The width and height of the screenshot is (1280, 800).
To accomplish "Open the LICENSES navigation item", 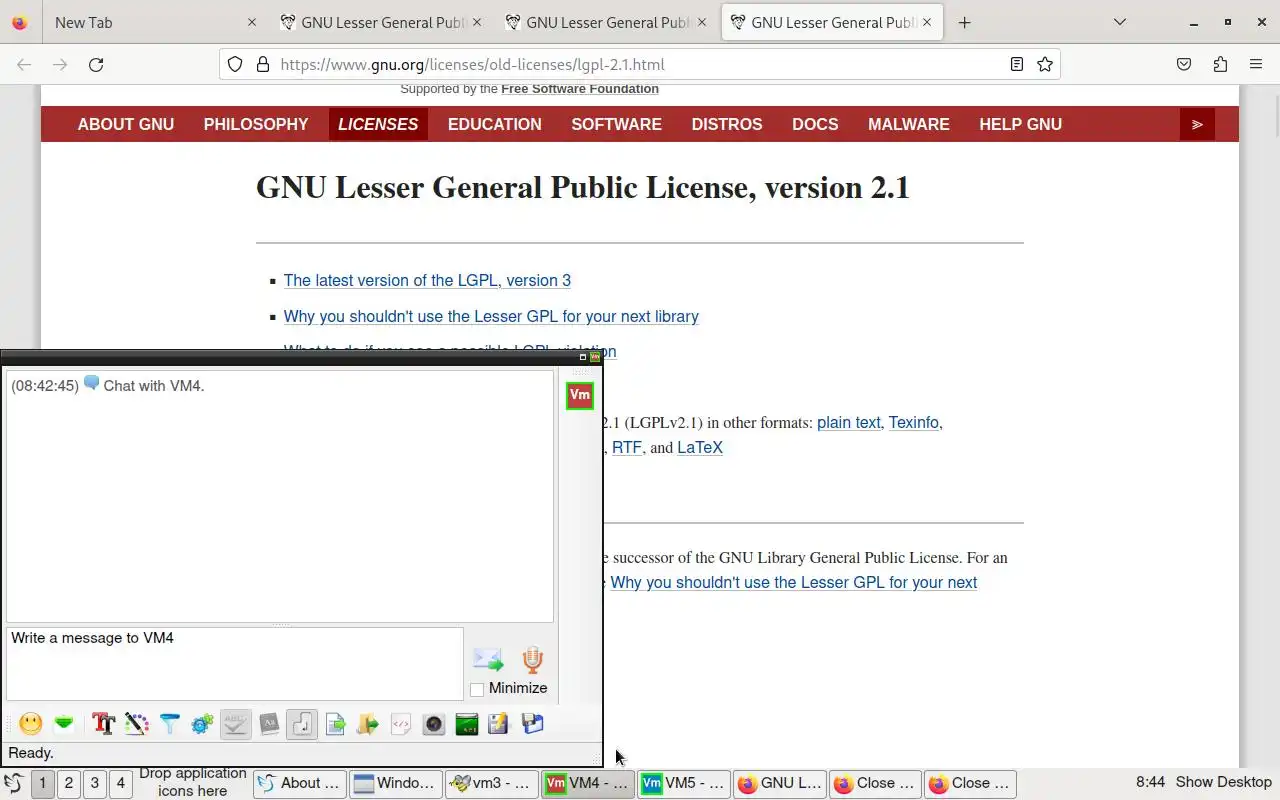I will [x=378, y=124].
